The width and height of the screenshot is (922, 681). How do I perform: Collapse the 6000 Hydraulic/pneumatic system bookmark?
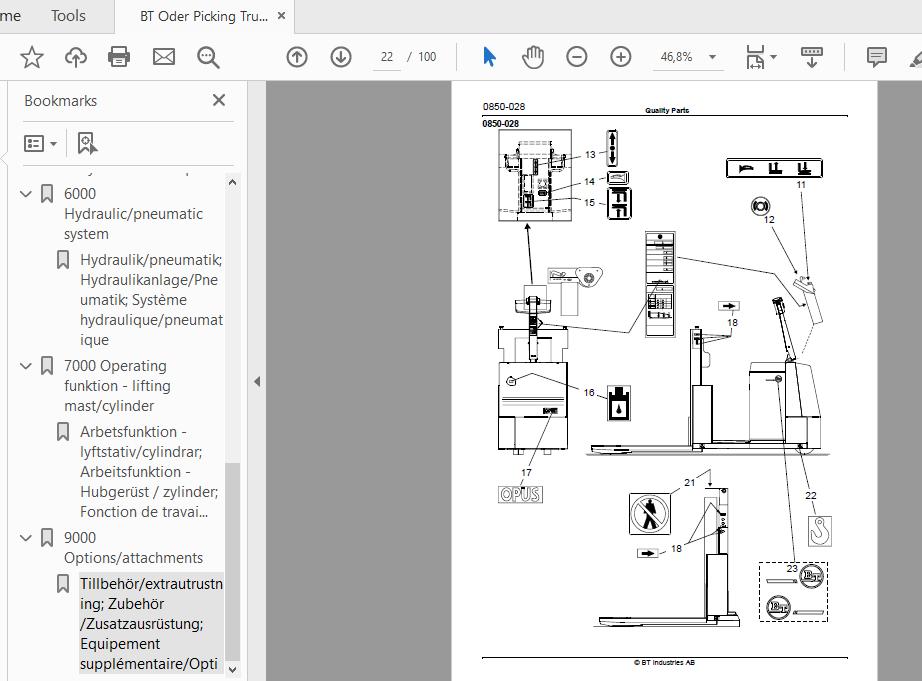(26, 193)
